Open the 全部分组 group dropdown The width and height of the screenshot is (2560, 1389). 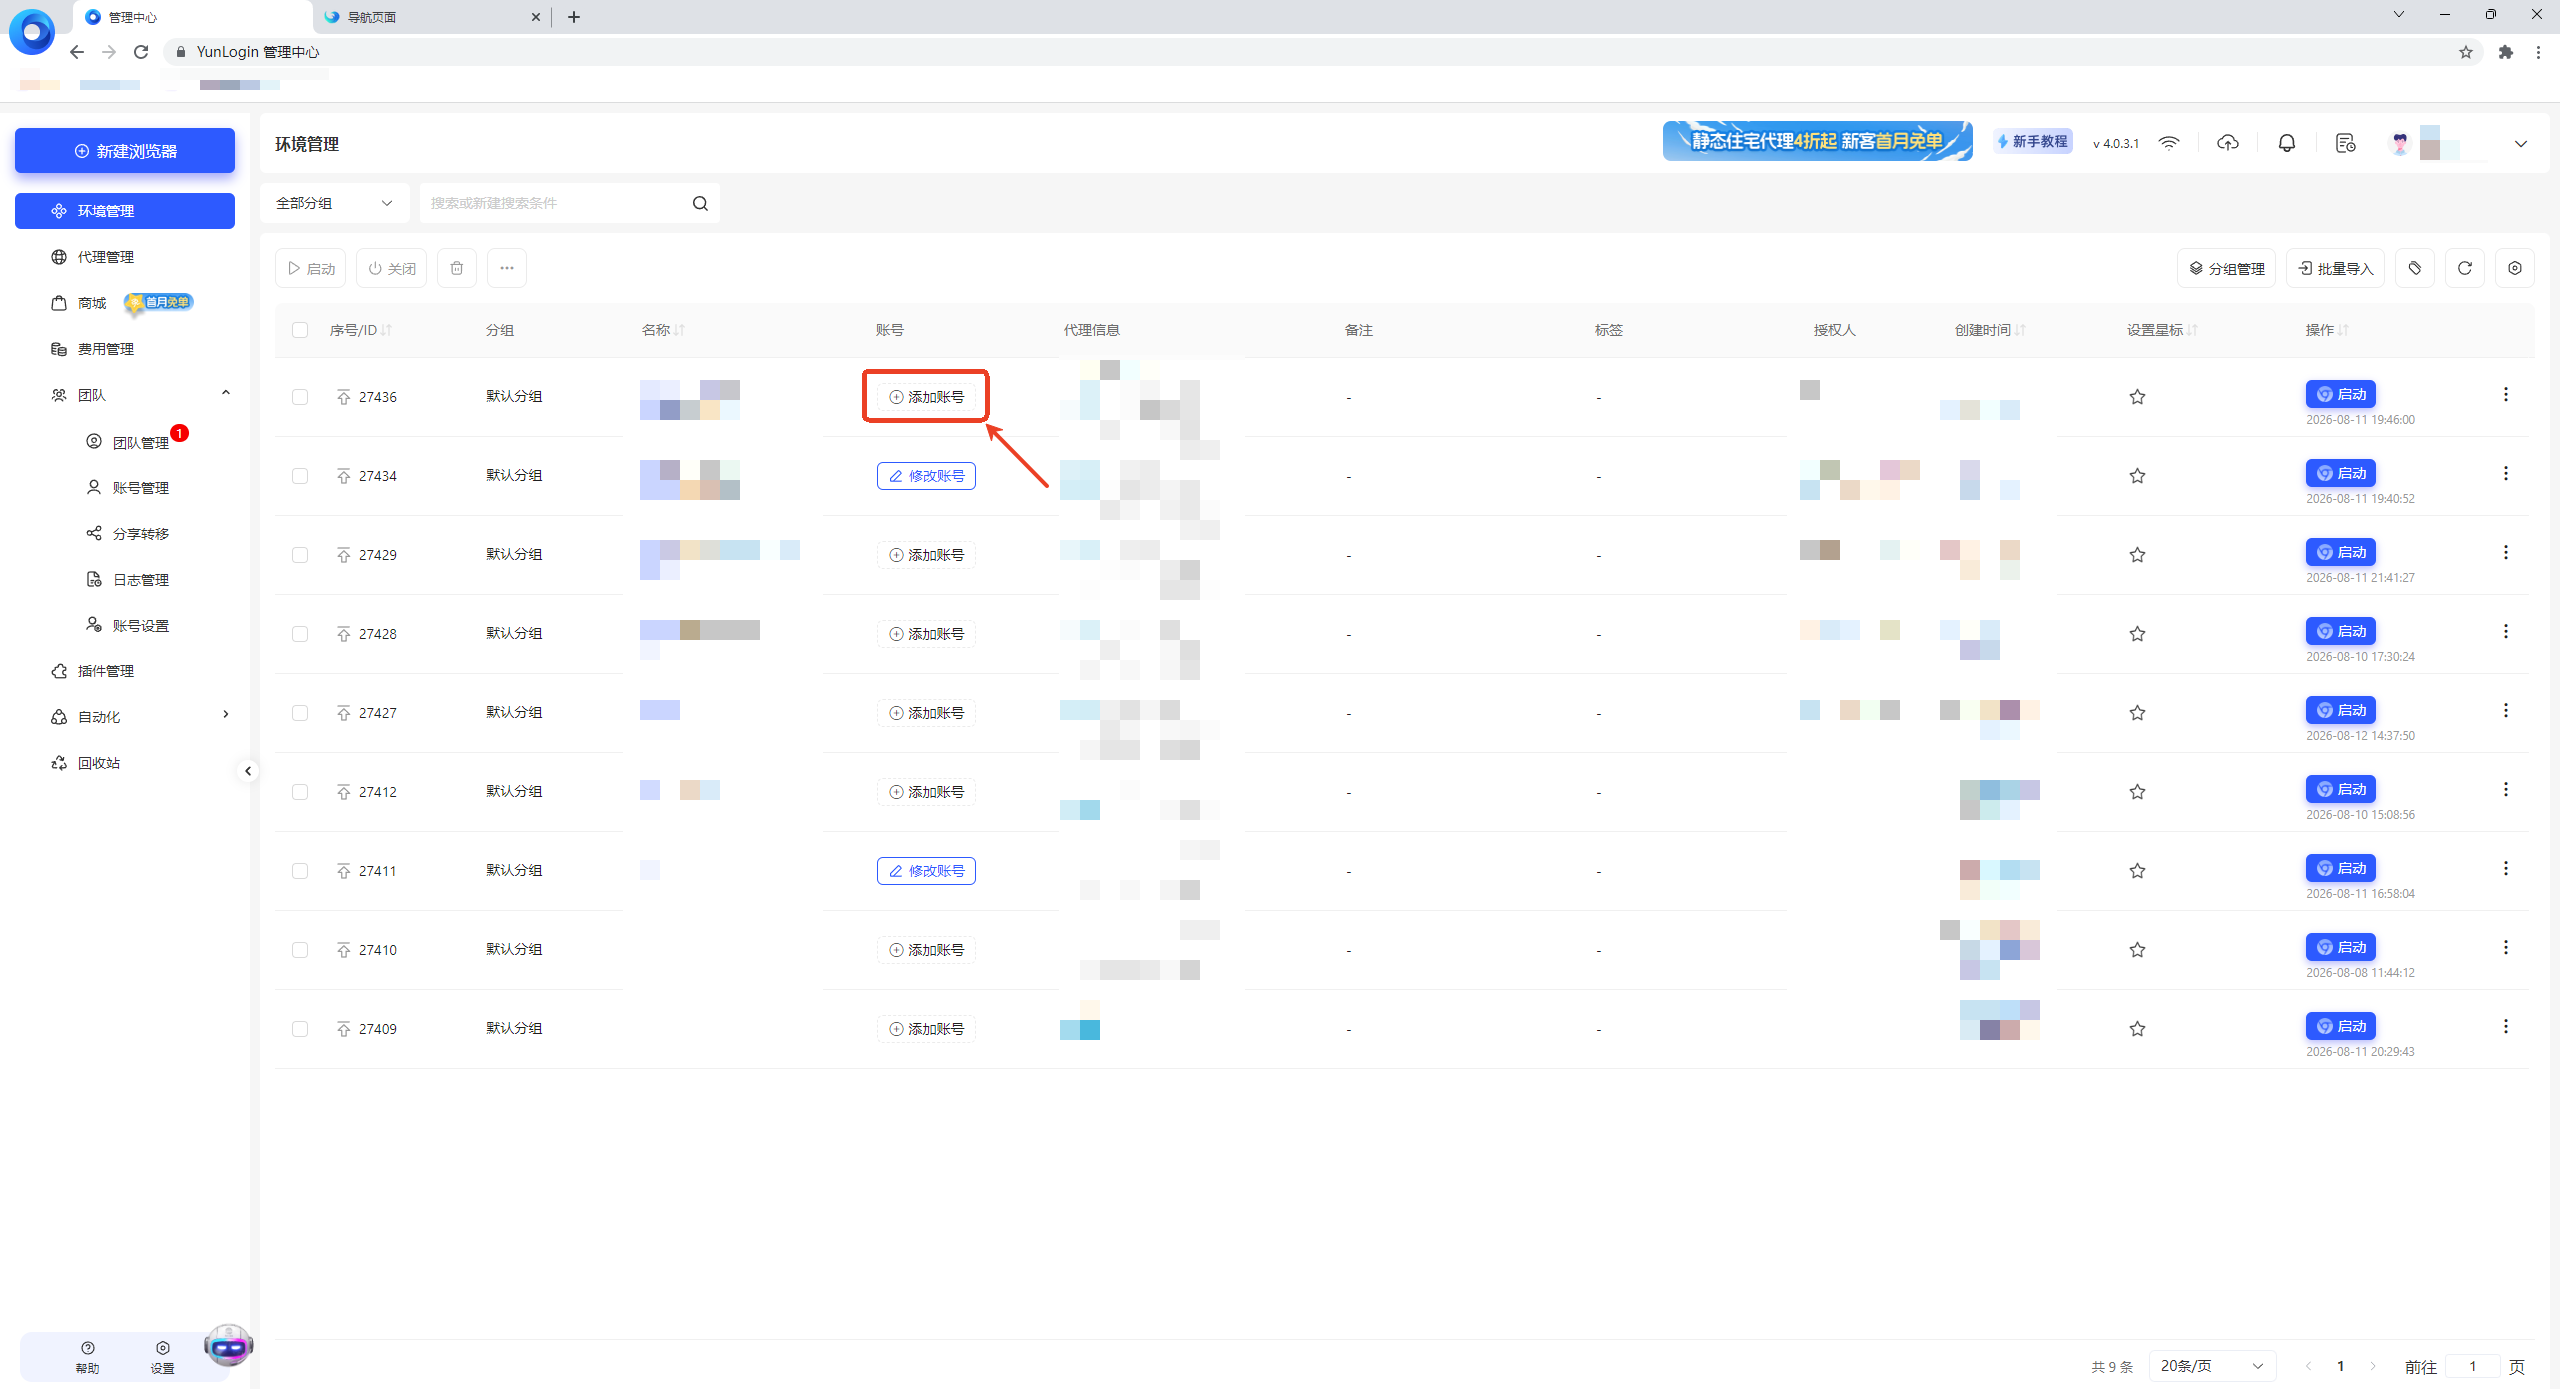(335, 203)
